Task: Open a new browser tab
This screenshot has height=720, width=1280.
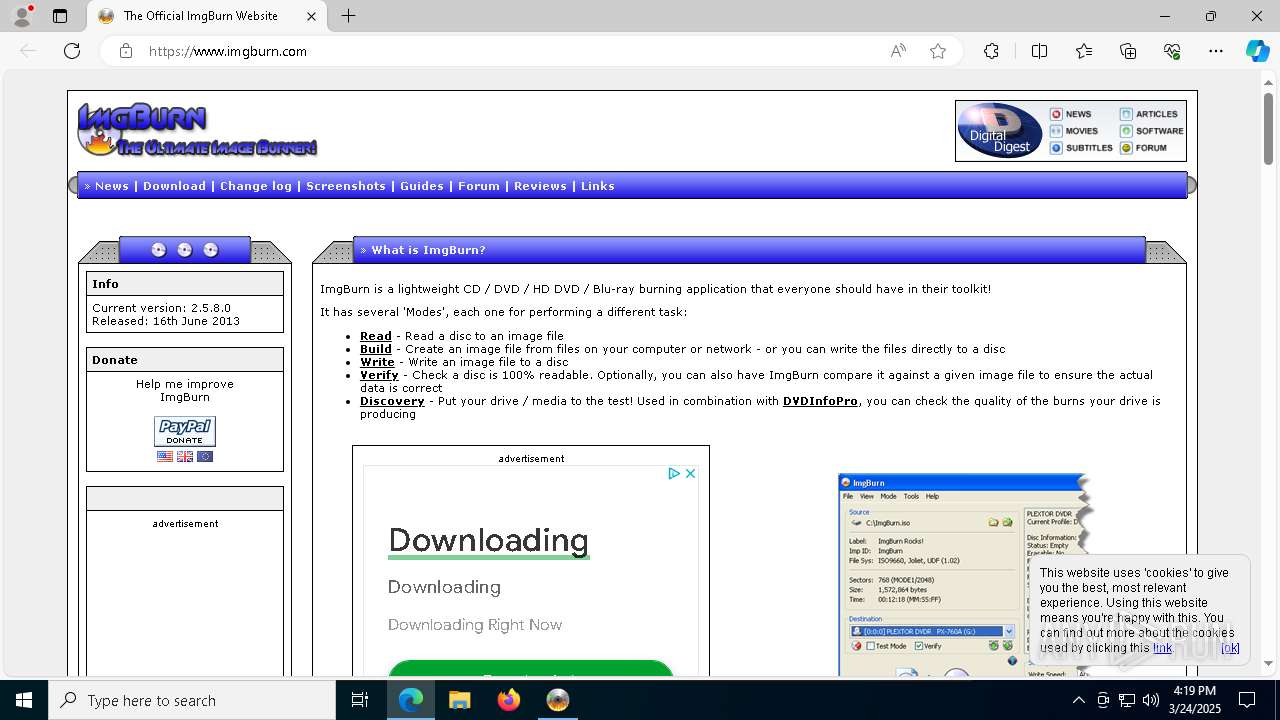Action: tap(348, 16)
